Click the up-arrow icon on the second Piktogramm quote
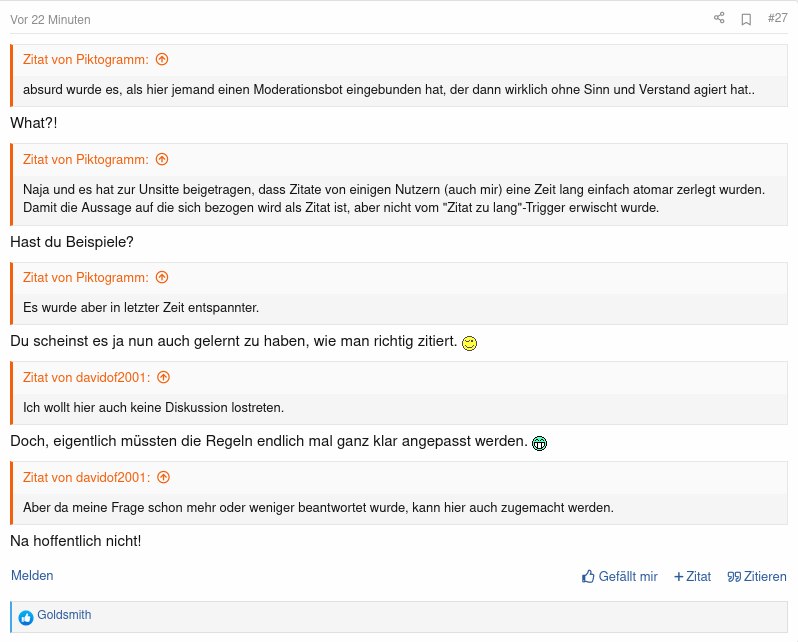Viewport: 798px width, 642px height. [162, 159]
